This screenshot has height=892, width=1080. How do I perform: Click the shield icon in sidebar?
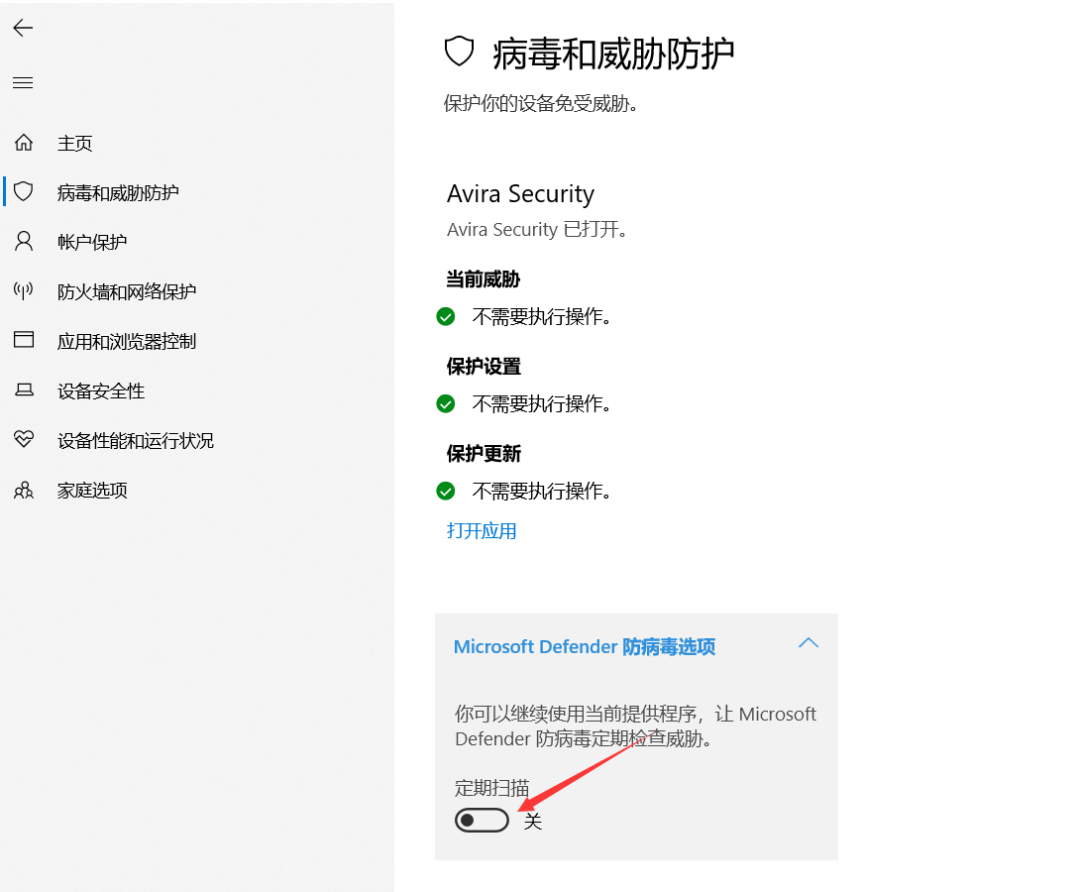(23, 191)
